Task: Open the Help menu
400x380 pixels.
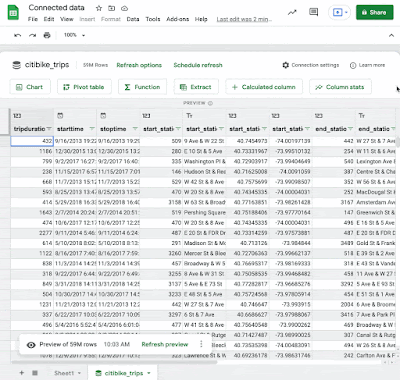Action: pos(201,19)
